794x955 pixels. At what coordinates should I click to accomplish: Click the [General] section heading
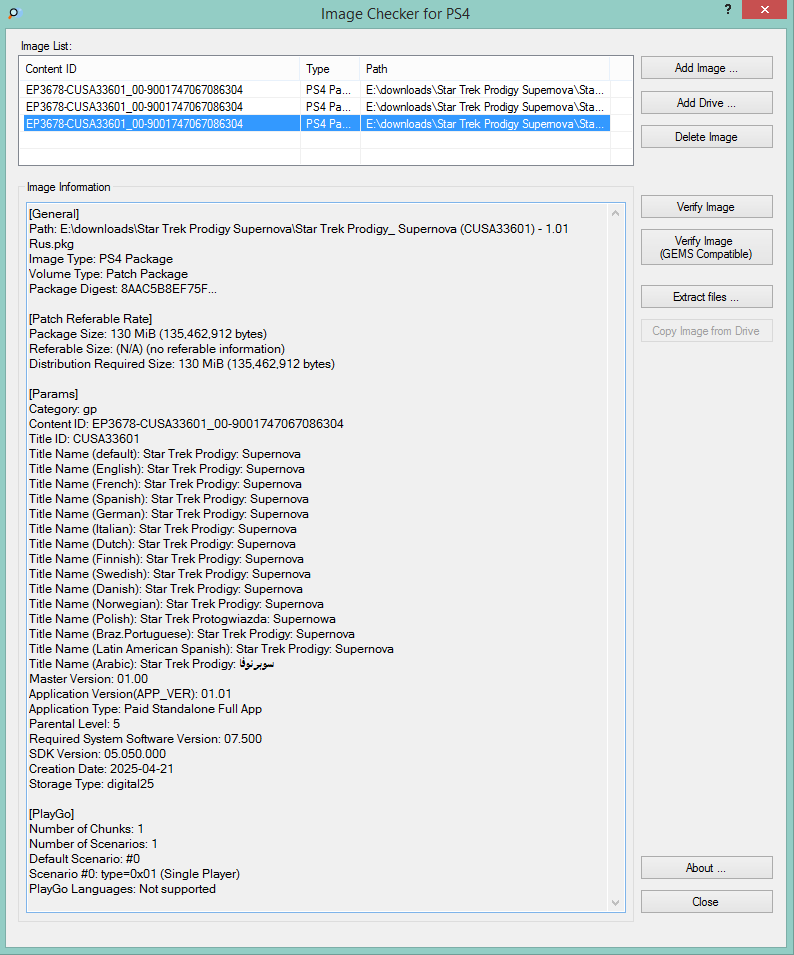pos(54,214)
